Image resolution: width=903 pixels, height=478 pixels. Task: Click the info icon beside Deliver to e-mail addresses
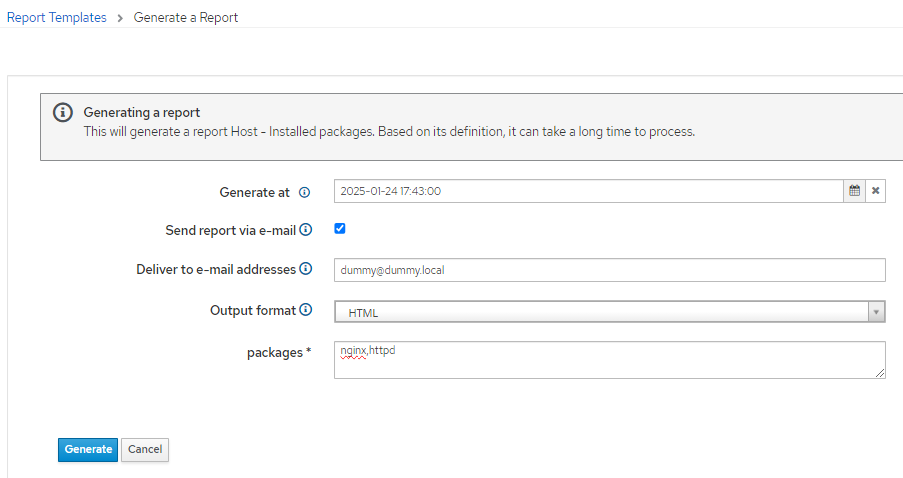[306, 268]
